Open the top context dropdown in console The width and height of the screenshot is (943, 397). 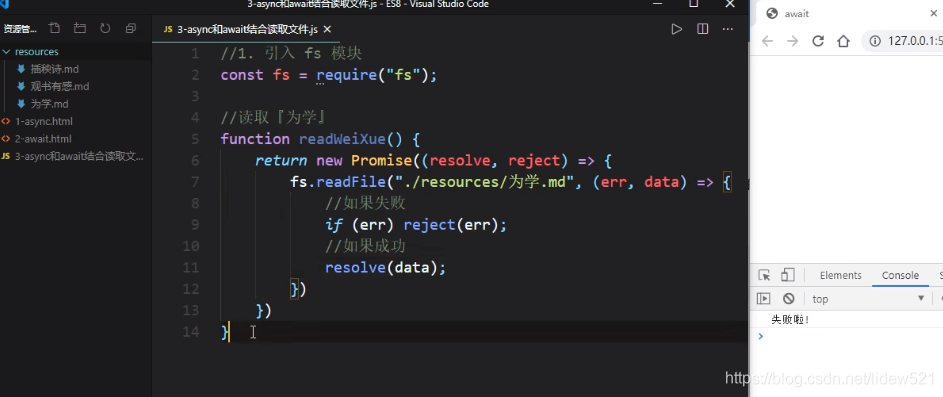(868, 299)
